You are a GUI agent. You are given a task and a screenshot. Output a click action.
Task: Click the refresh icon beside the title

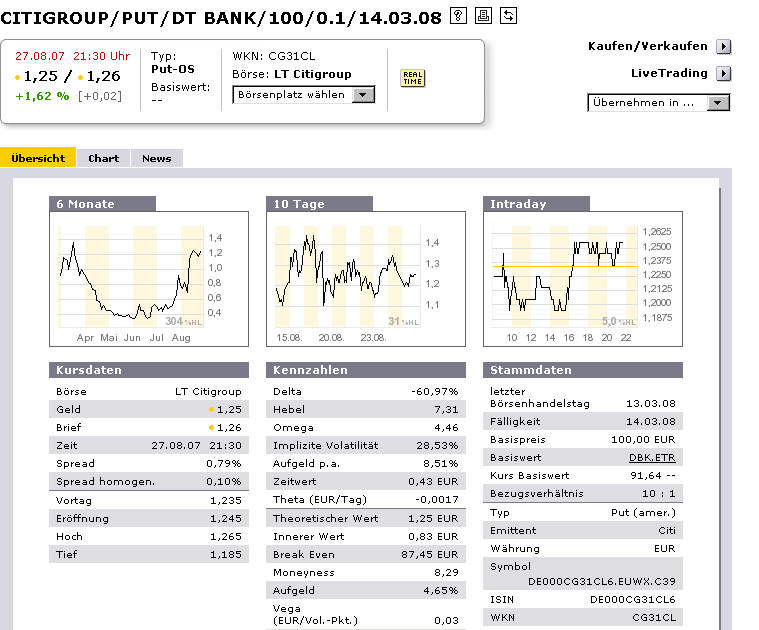[509, 15]
